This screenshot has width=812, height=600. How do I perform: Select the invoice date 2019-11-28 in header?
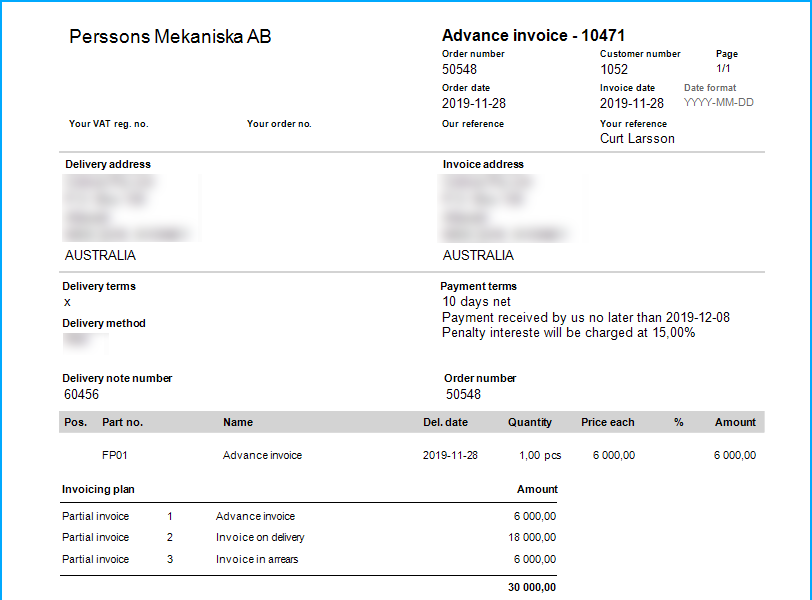click(x=632, y=104)
